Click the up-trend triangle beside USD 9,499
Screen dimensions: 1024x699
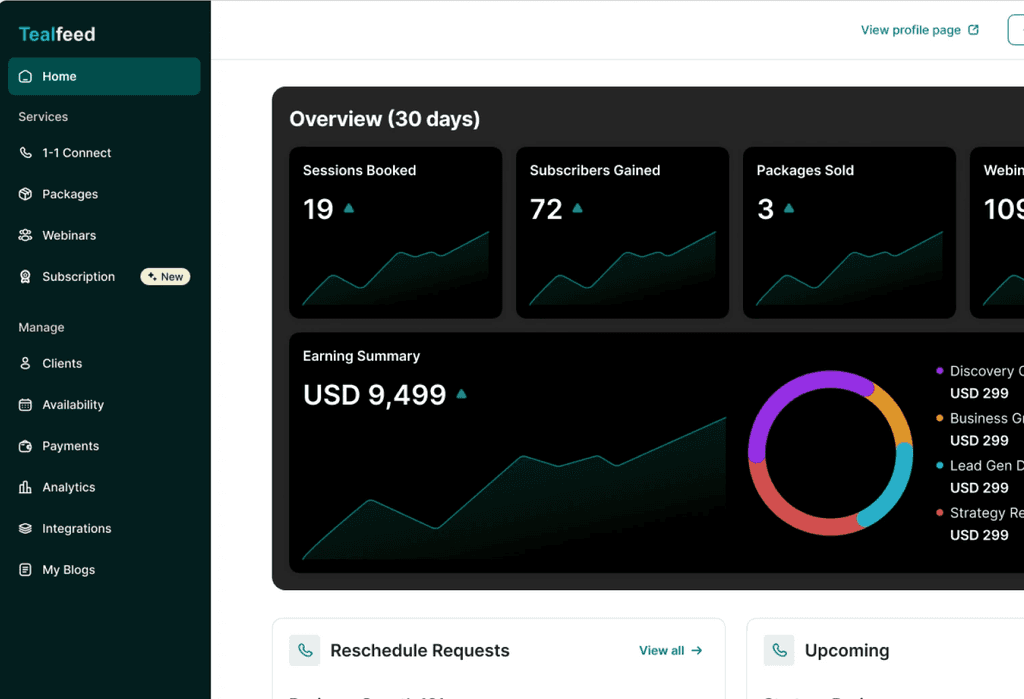(462, 394)
